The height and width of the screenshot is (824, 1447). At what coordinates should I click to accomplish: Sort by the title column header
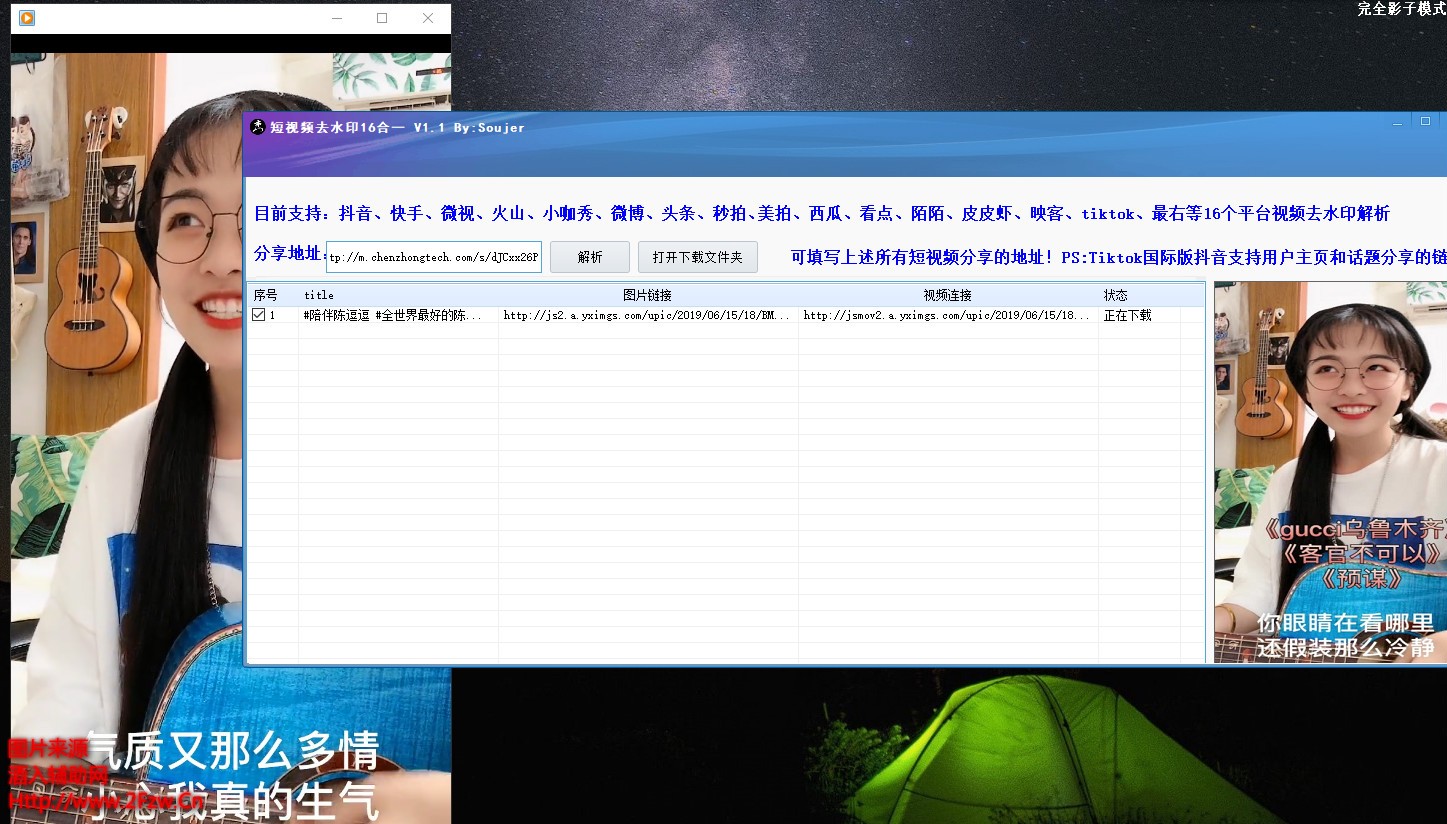[x=398, y=295]
